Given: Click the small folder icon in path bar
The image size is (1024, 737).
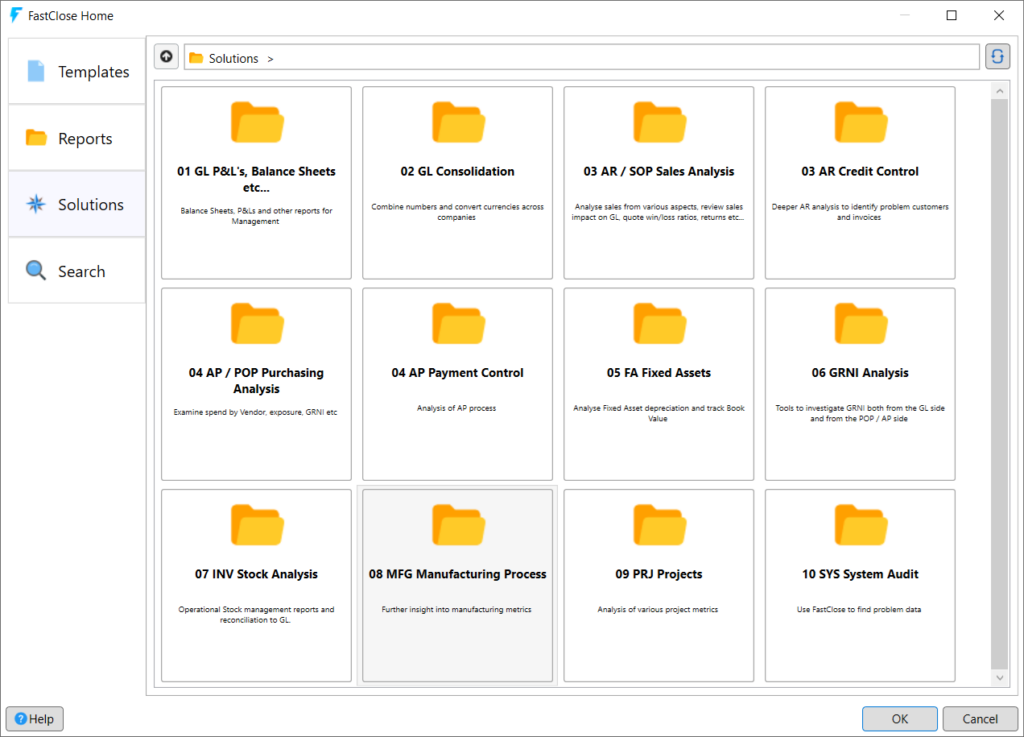Looking at the screenshot, I should (196, 58).
